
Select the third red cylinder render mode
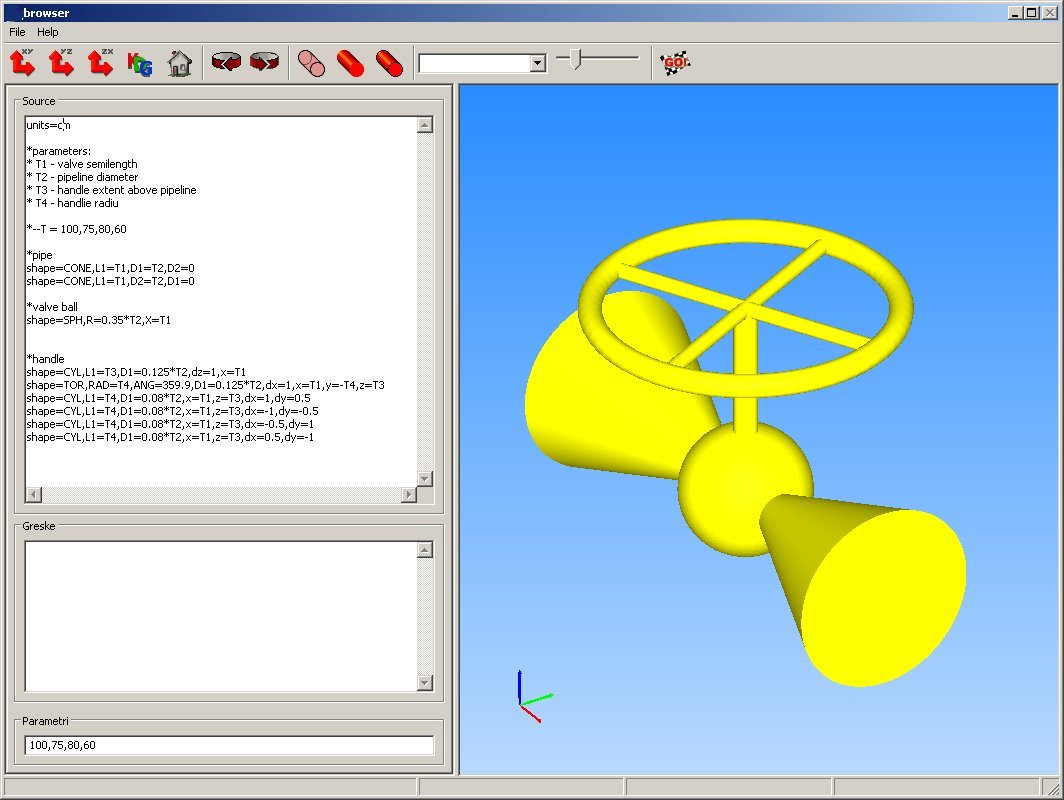(388, 63)
